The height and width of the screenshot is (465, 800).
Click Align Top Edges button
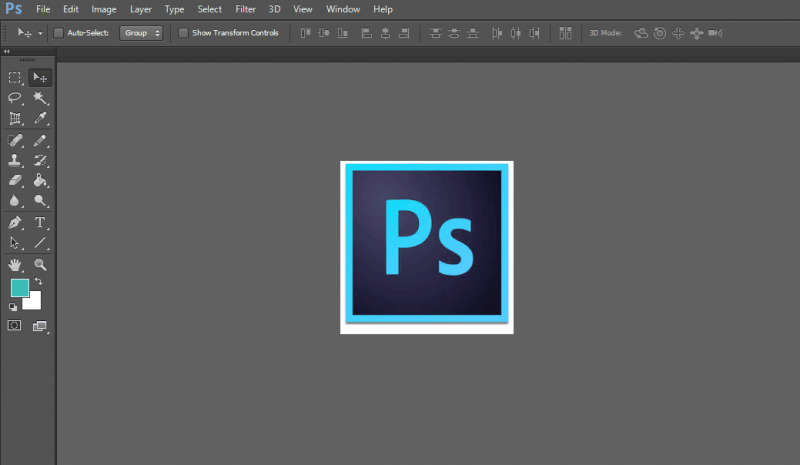[x=305, y=33]
